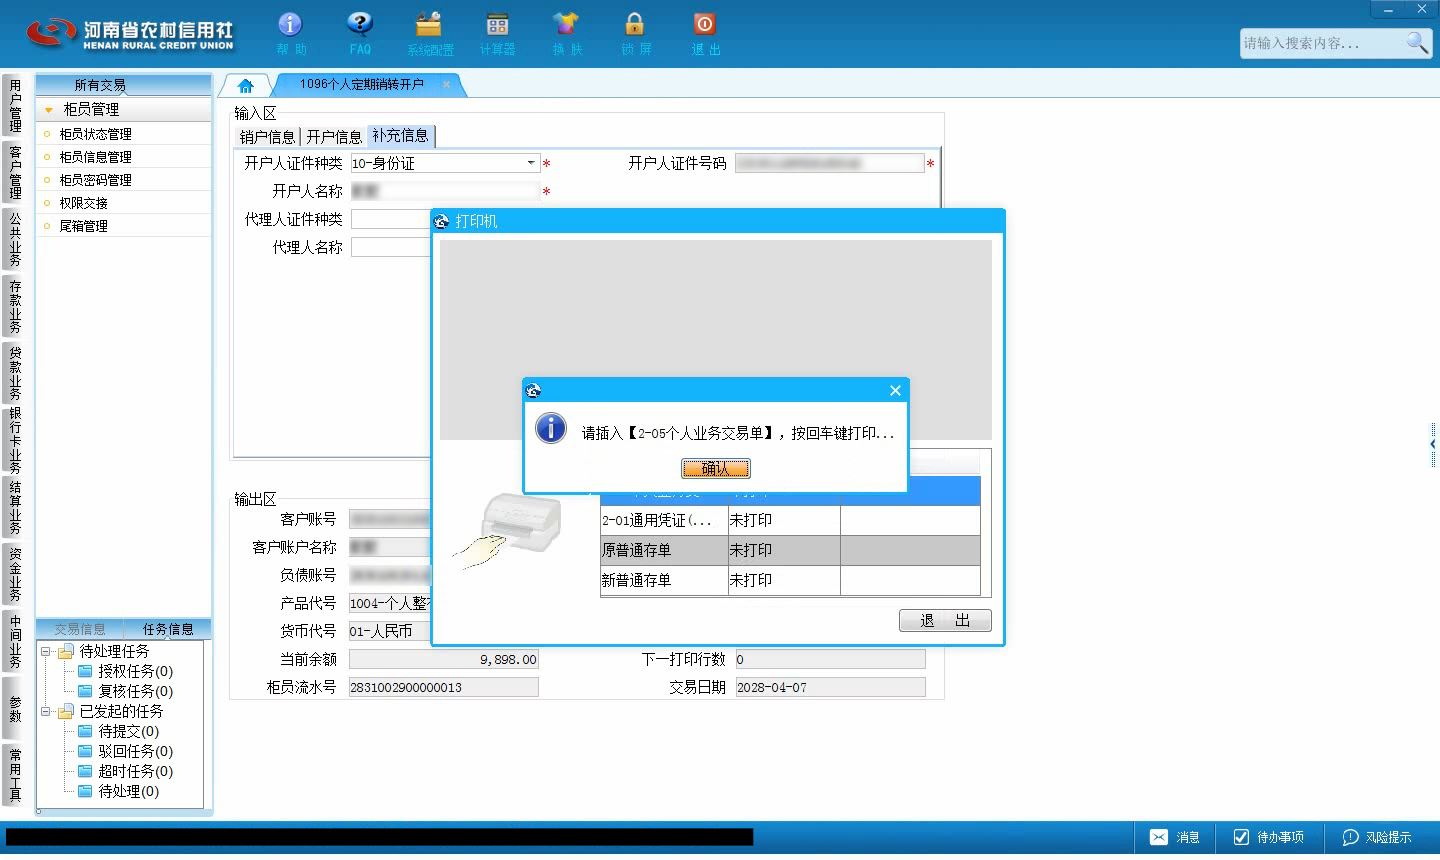The height and width of the screenshot is (860, 1440).
Task: Open the 中间业务 side tab
Action: [14, 641]
